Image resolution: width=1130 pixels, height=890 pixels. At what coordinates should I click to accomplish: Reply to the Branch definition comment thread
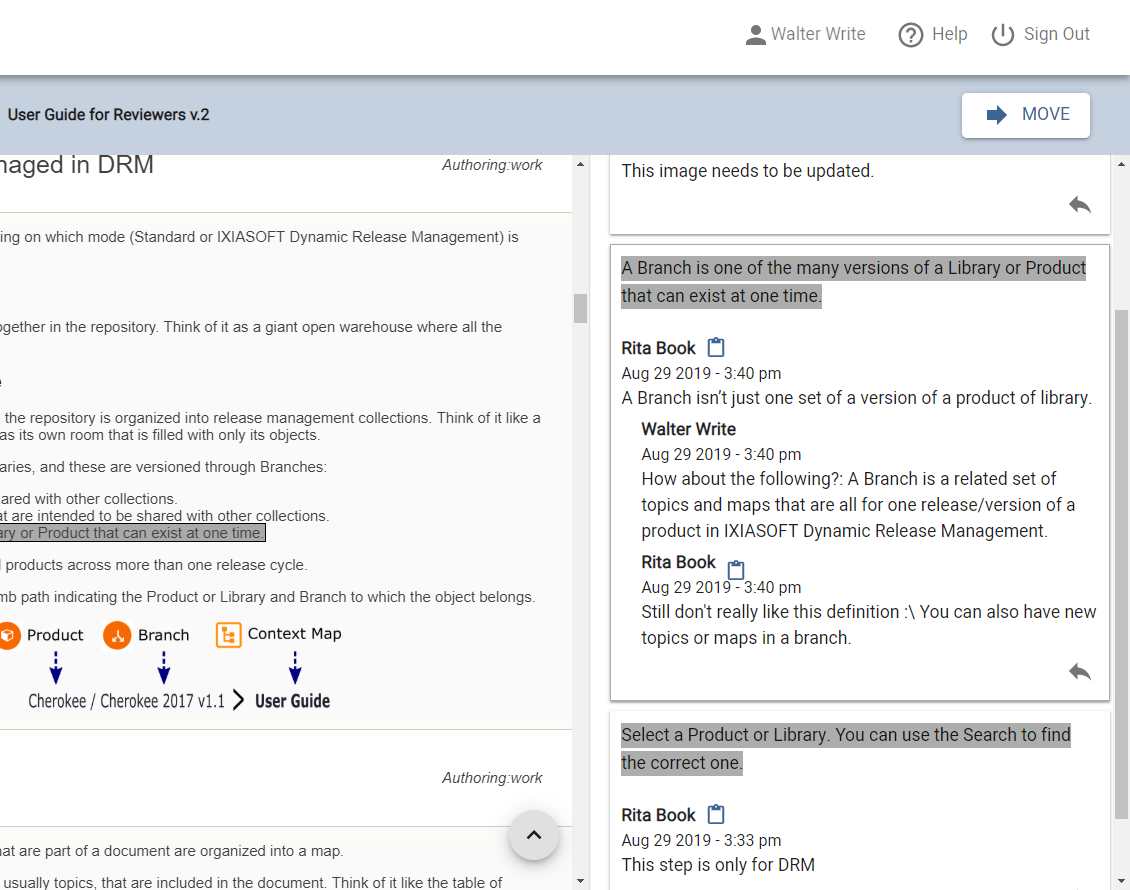pyautogui.click(x=1080, y=672)
